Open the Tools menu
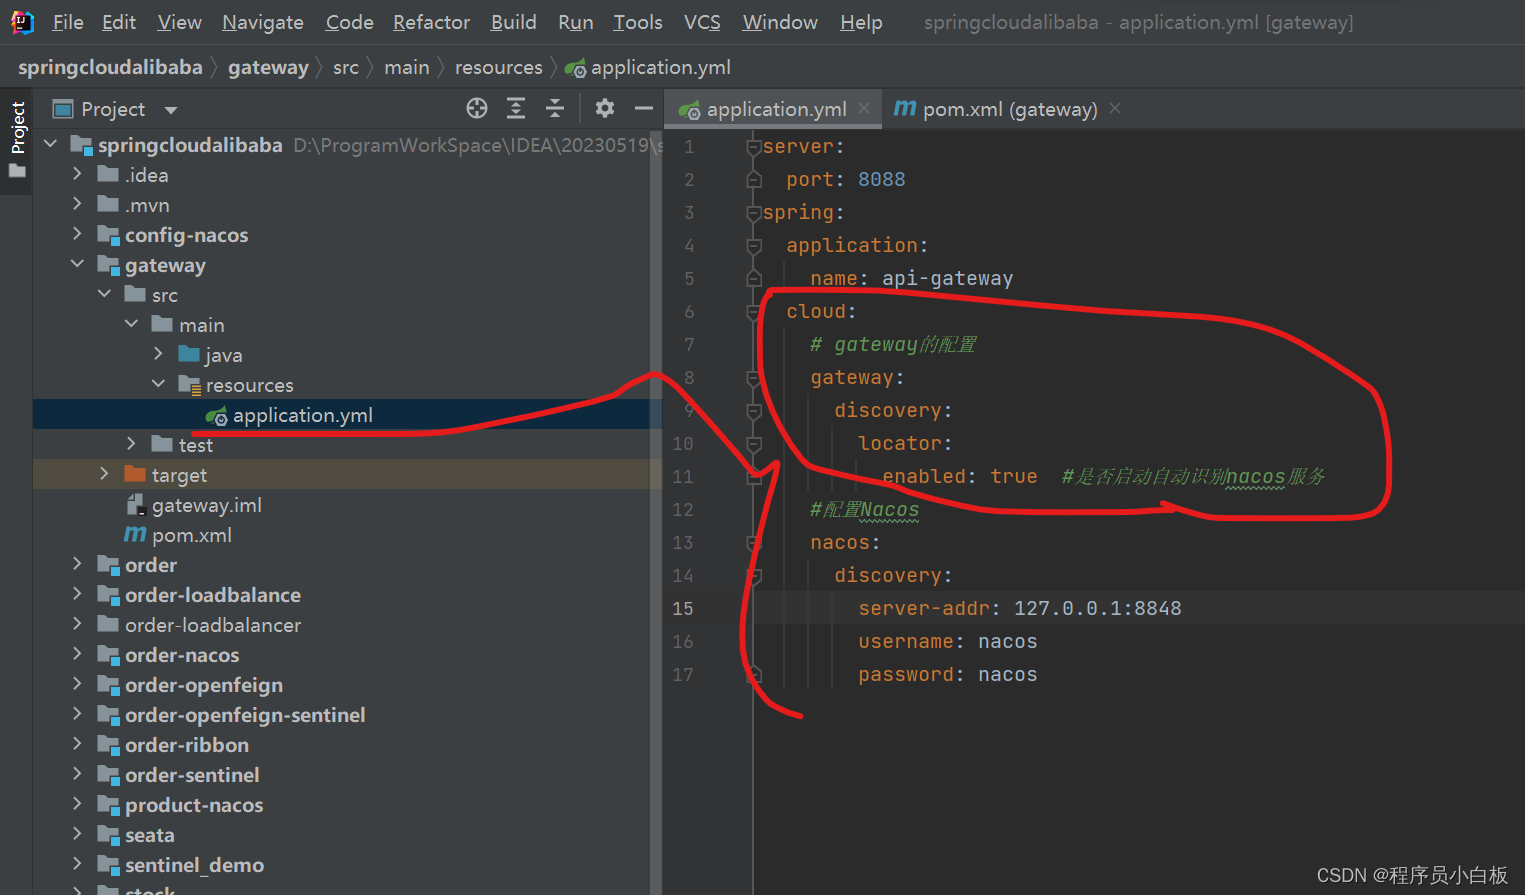This screenshot has height=895, width=1525. coord(638,22)
